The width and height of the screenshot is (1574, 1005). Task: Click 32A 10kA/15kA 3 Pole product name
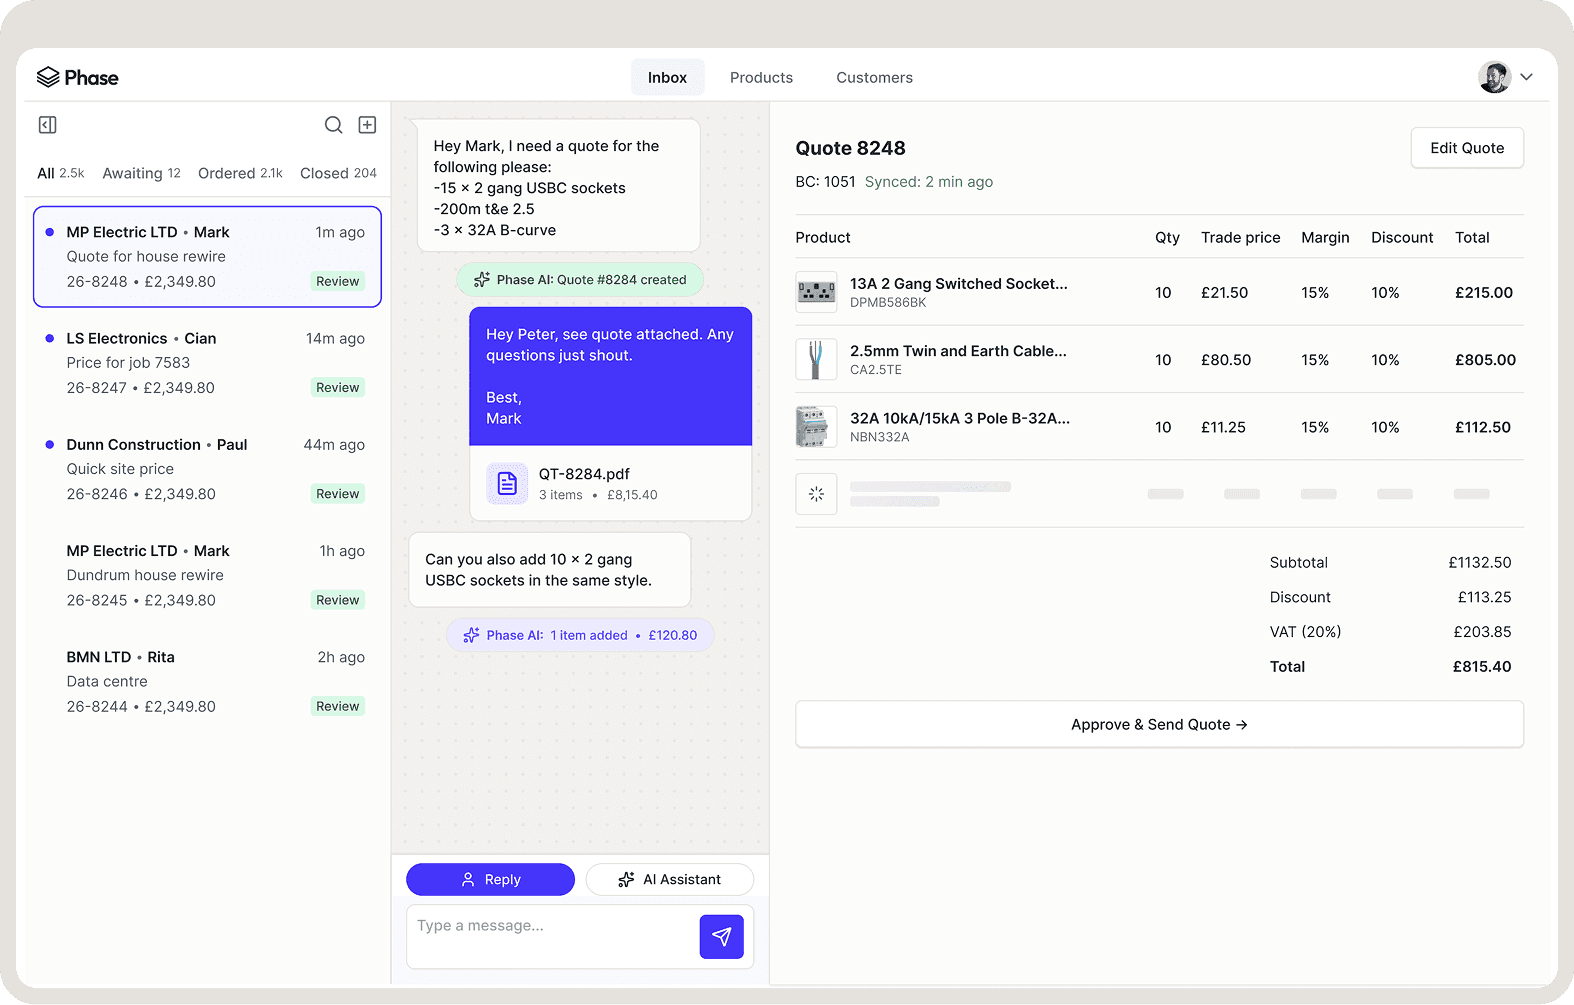point(960,418)
